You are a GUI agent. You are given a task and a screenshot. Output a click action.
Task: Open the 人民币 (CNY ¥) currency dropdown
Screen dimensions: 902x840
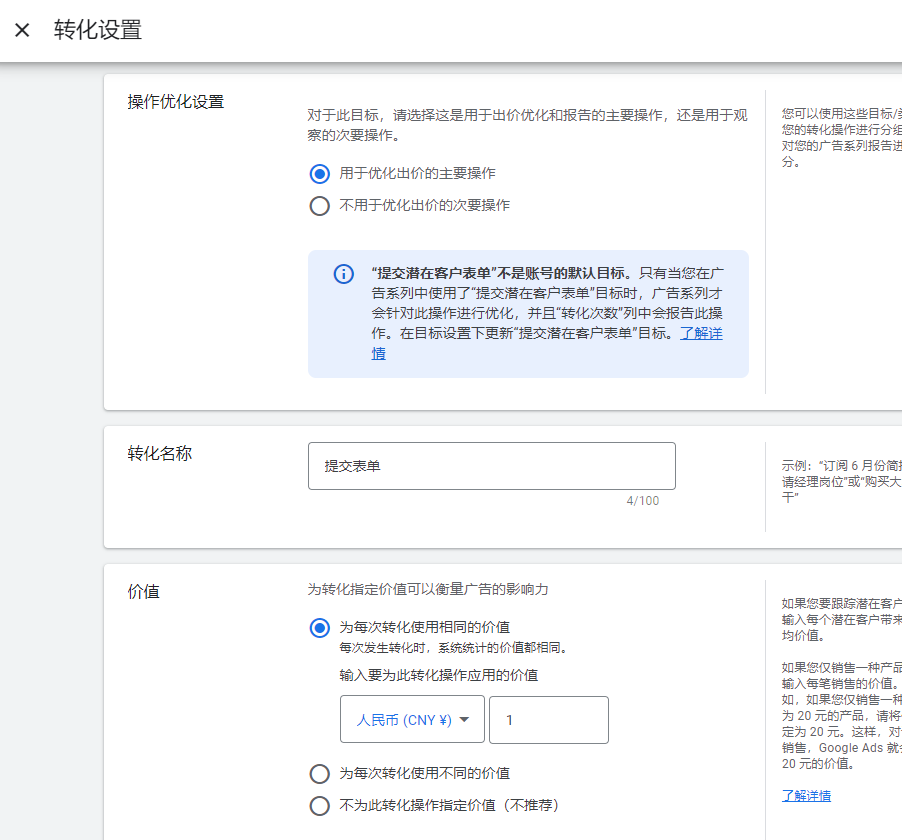coord(412,720)
